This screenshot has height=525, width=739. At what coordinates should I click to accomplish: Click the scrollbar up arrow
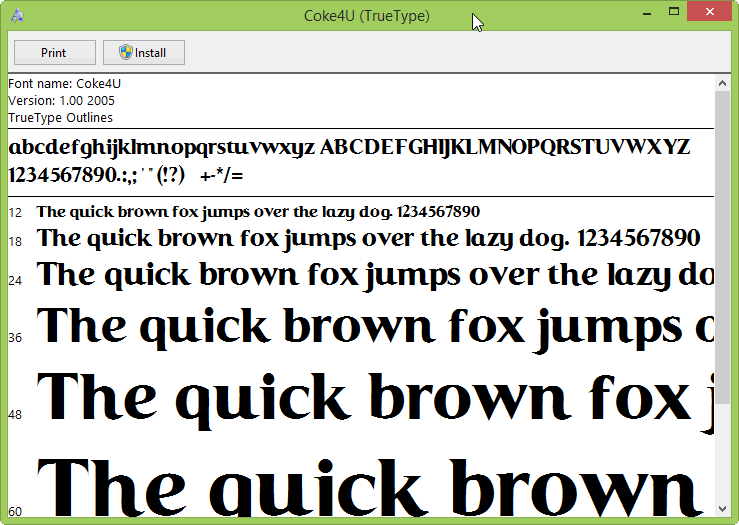tap(722, 83)
